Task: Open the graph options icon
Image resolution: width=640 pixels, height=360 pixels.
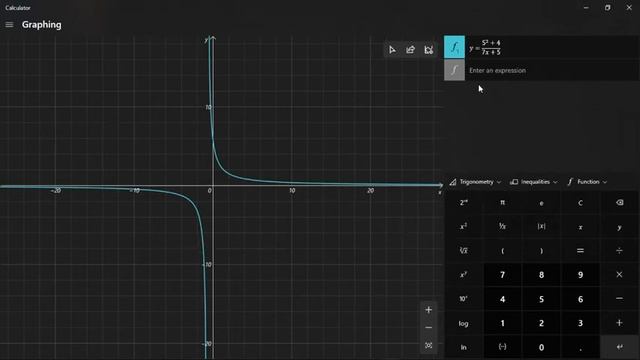Action: tap(428, 50)
